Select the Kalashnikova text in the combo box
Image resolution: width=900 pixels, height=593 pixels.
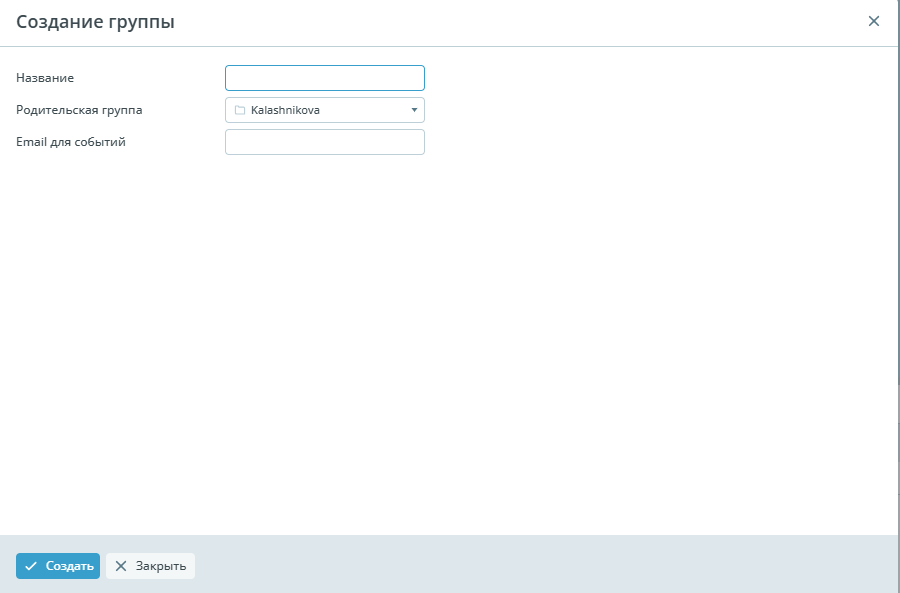pos(285,110)
